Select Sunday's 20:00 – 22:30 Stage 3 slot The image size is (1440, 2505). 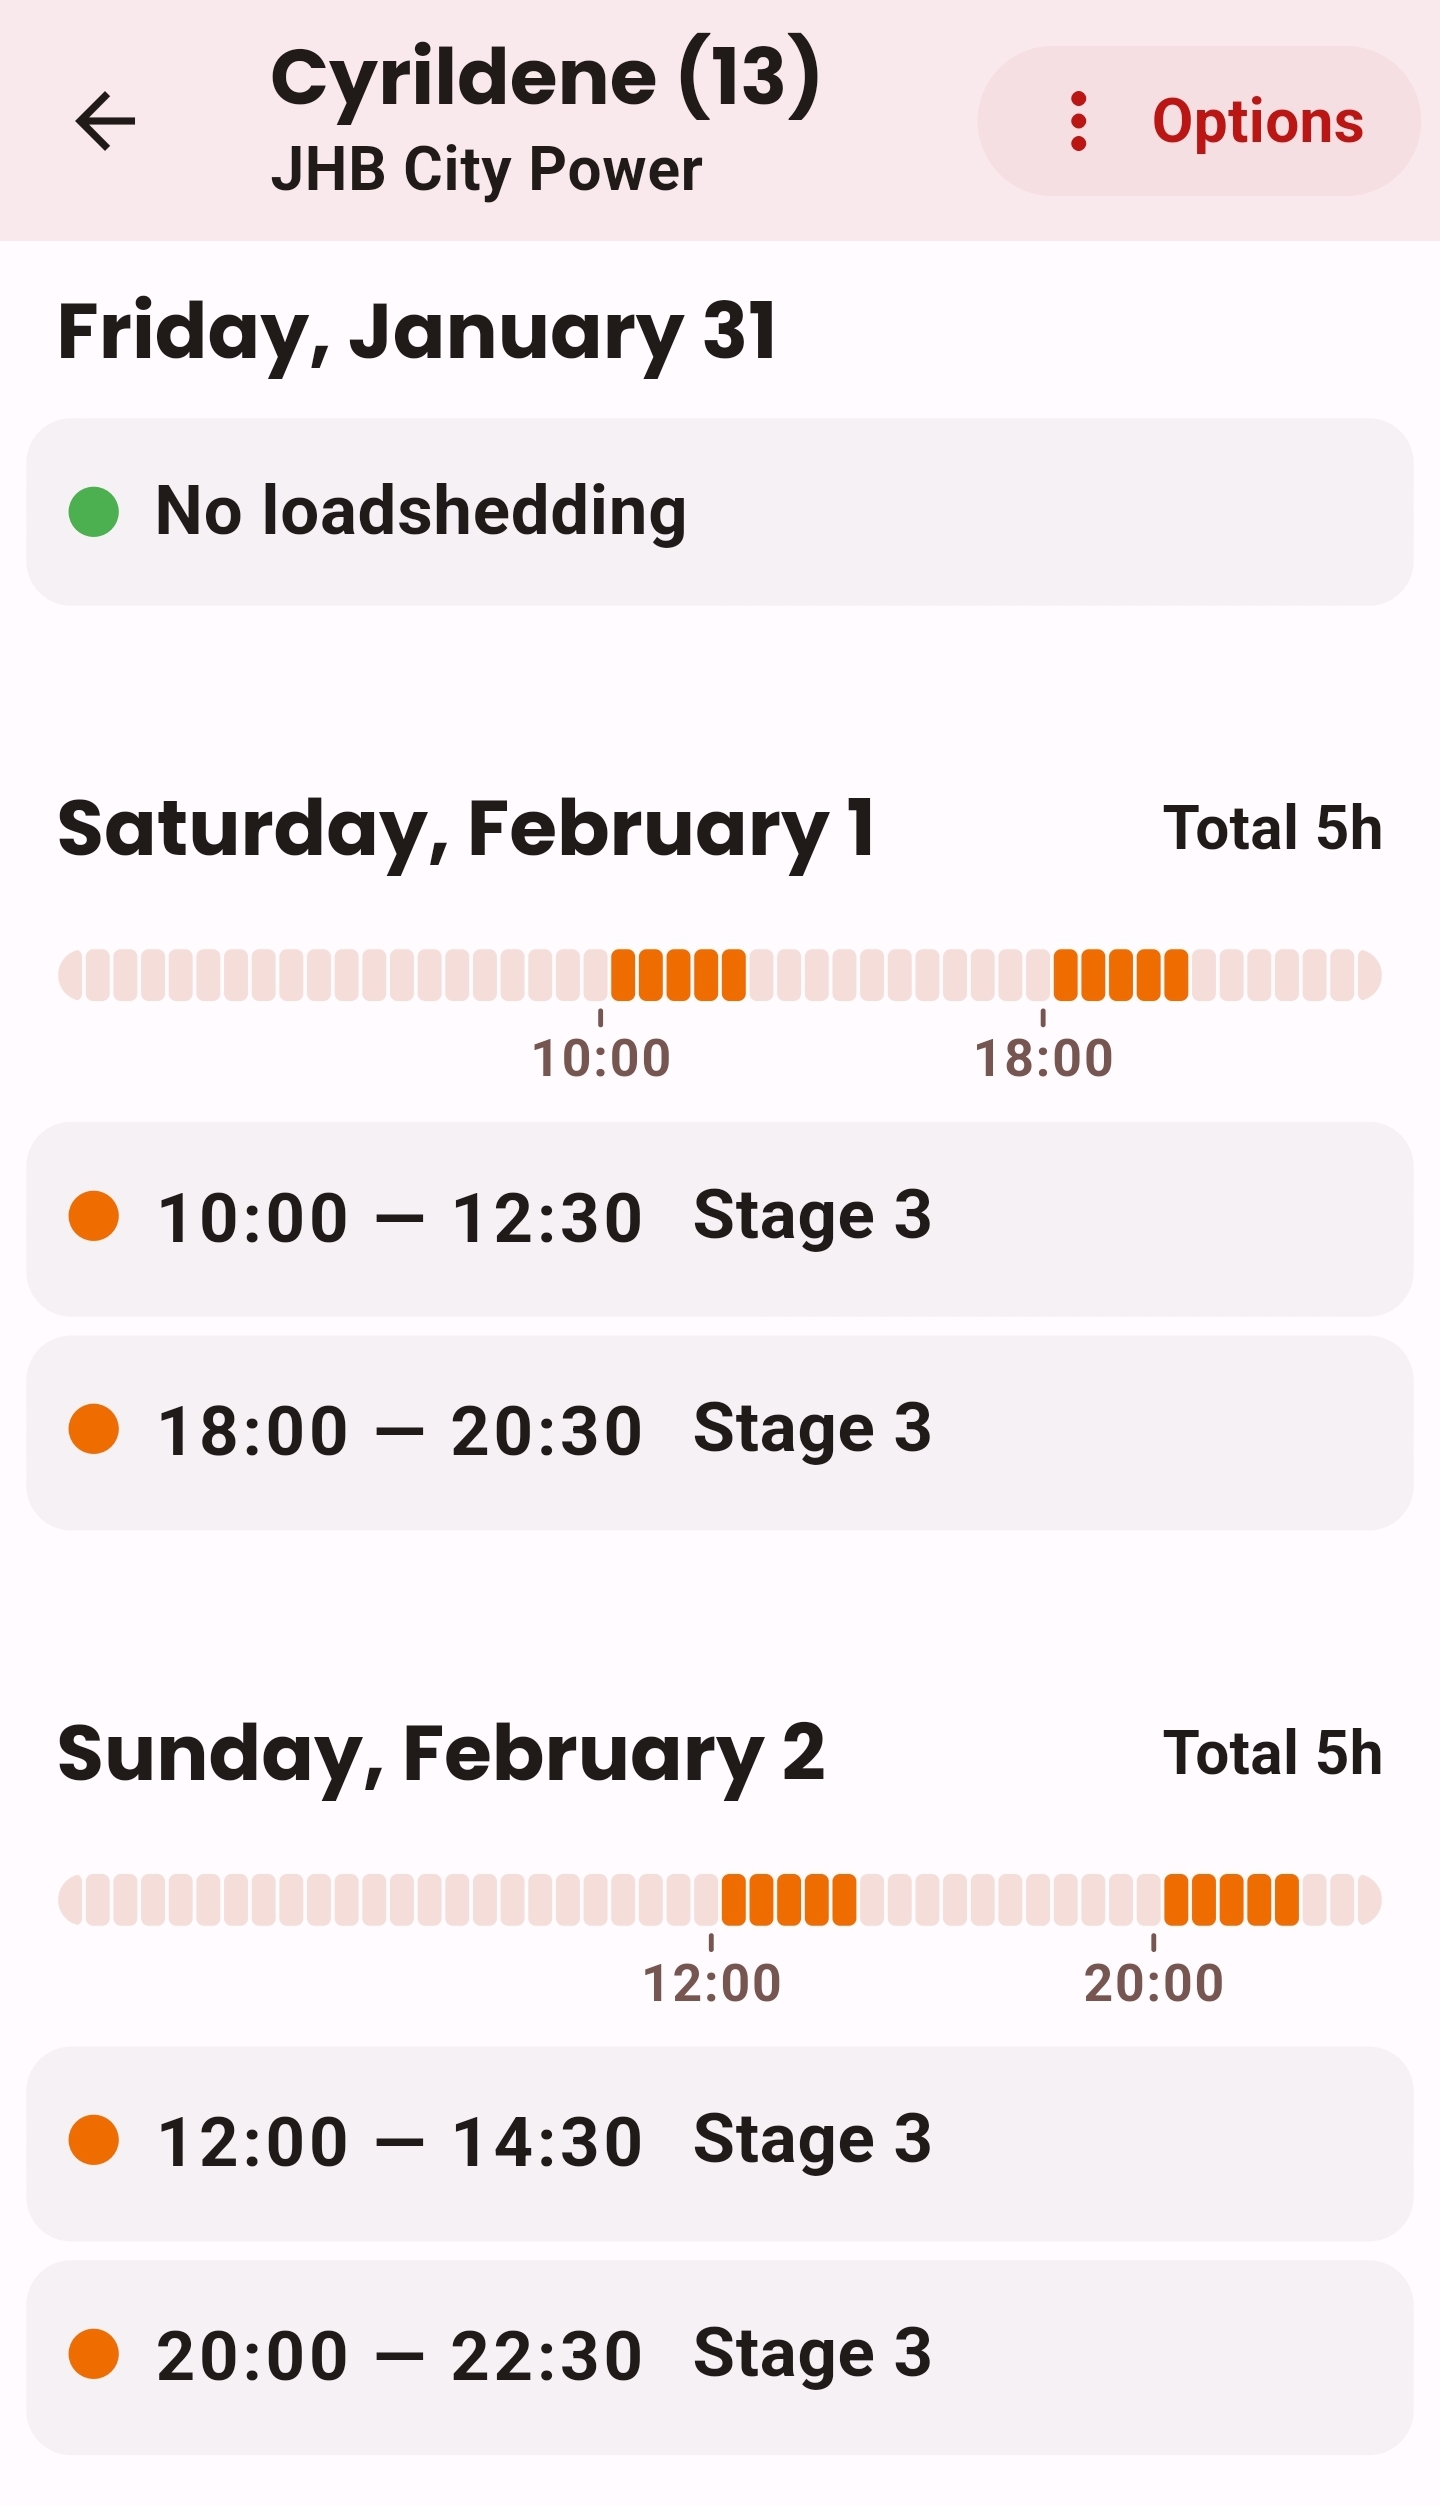(x=720, y=2356)
